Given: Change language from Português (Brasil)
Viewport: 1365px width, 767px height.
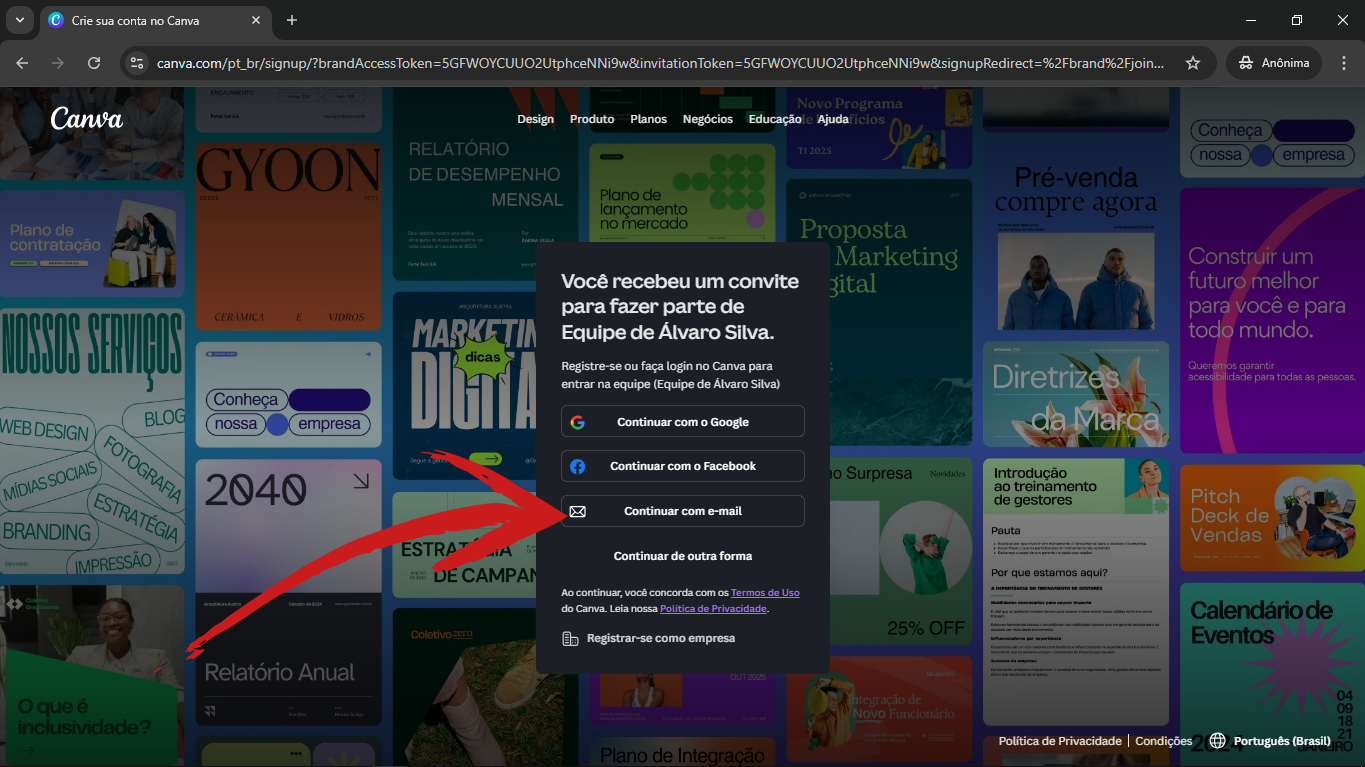Looking at the screenshot, I should pos(1270,741).
